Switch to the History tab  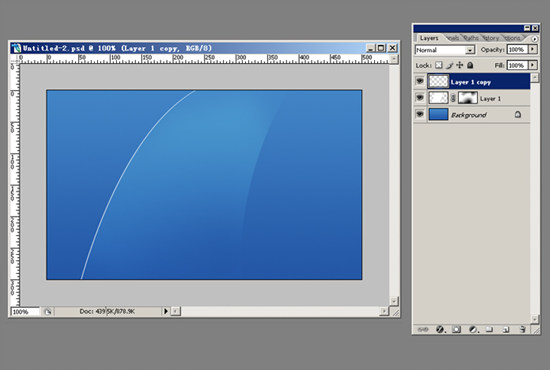coord(490,38)
